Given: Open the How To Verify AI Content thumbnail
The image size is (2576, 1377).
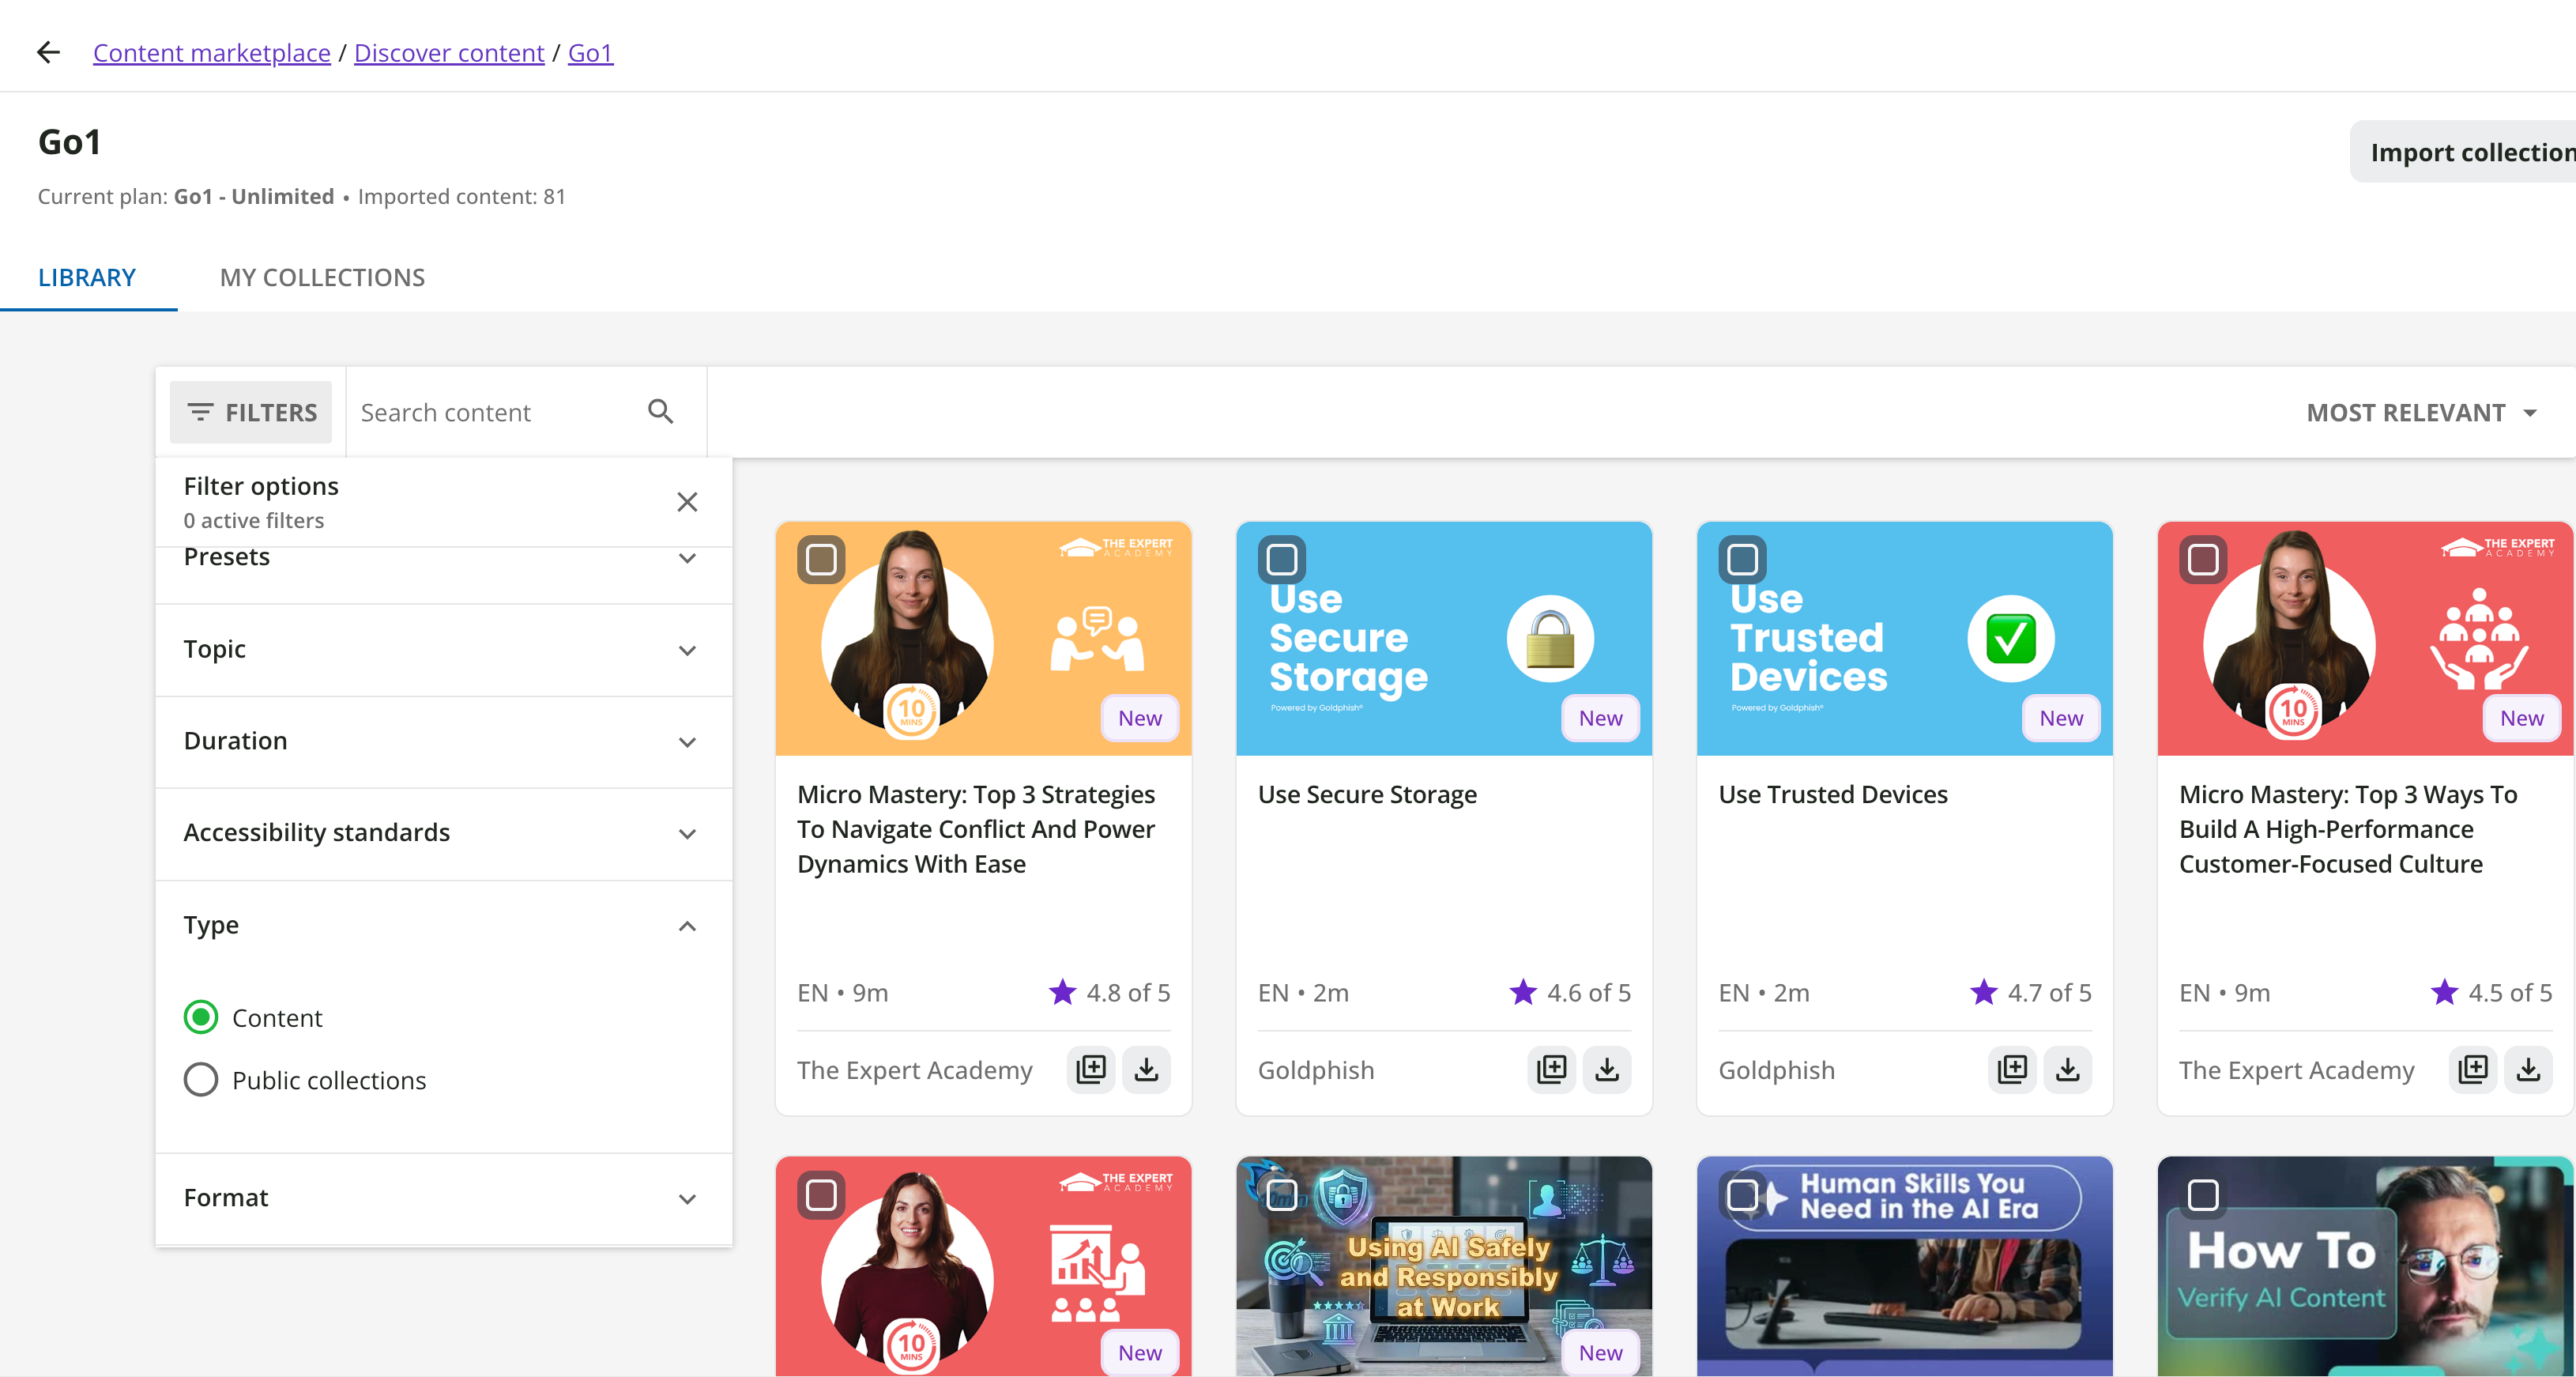Looking at the screenshot, I should (2366, 1266).
